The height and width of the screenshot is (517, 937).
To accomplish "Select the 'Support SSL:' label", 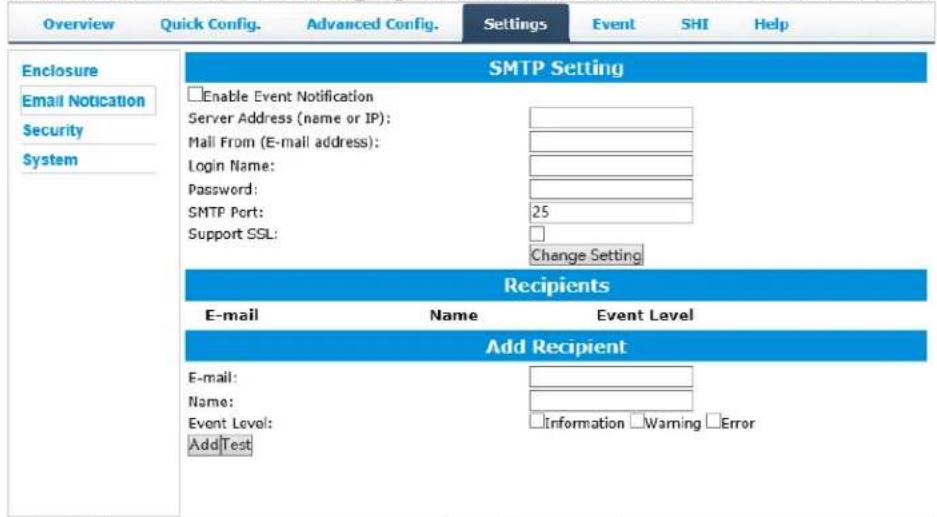I will [x=232, y=234].
